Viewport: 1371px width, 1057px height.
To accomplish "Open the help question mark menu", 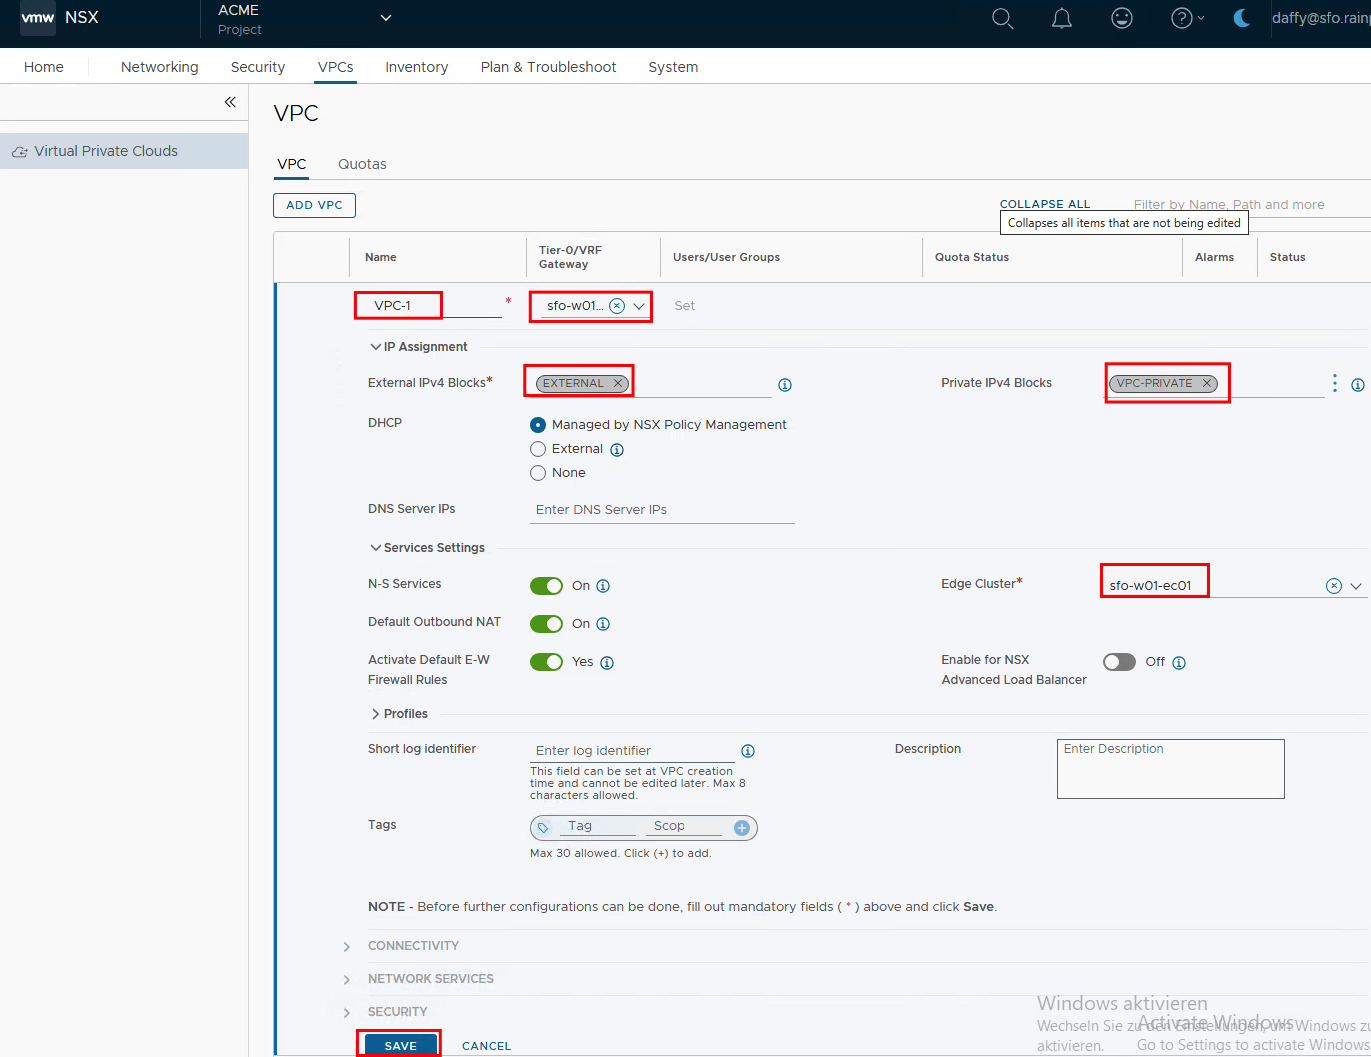I will click(x=1185, y=19).
